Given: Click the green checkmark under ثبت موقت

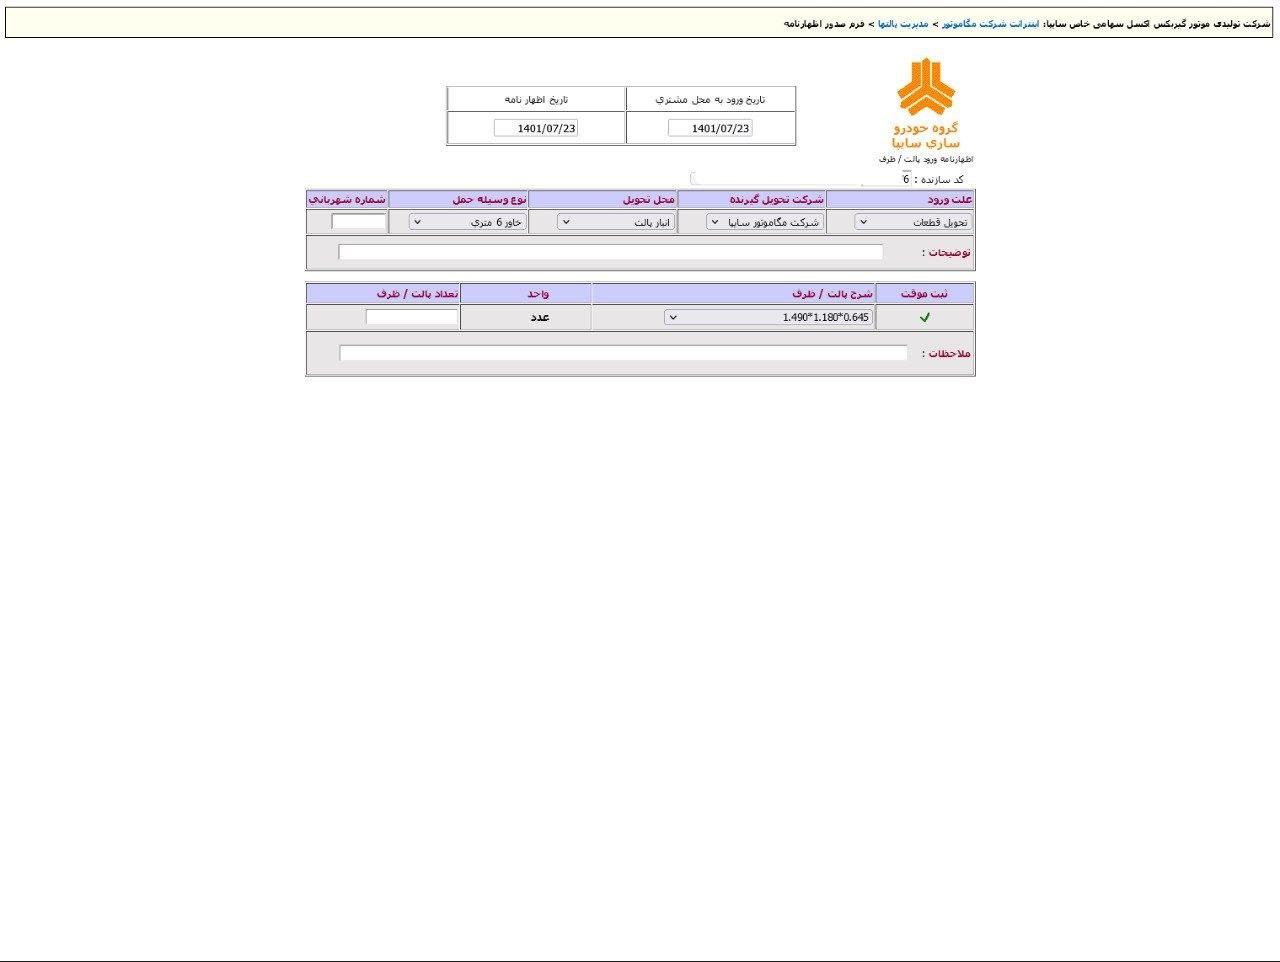Looking at the screenshot, I should tap(924, 318).
